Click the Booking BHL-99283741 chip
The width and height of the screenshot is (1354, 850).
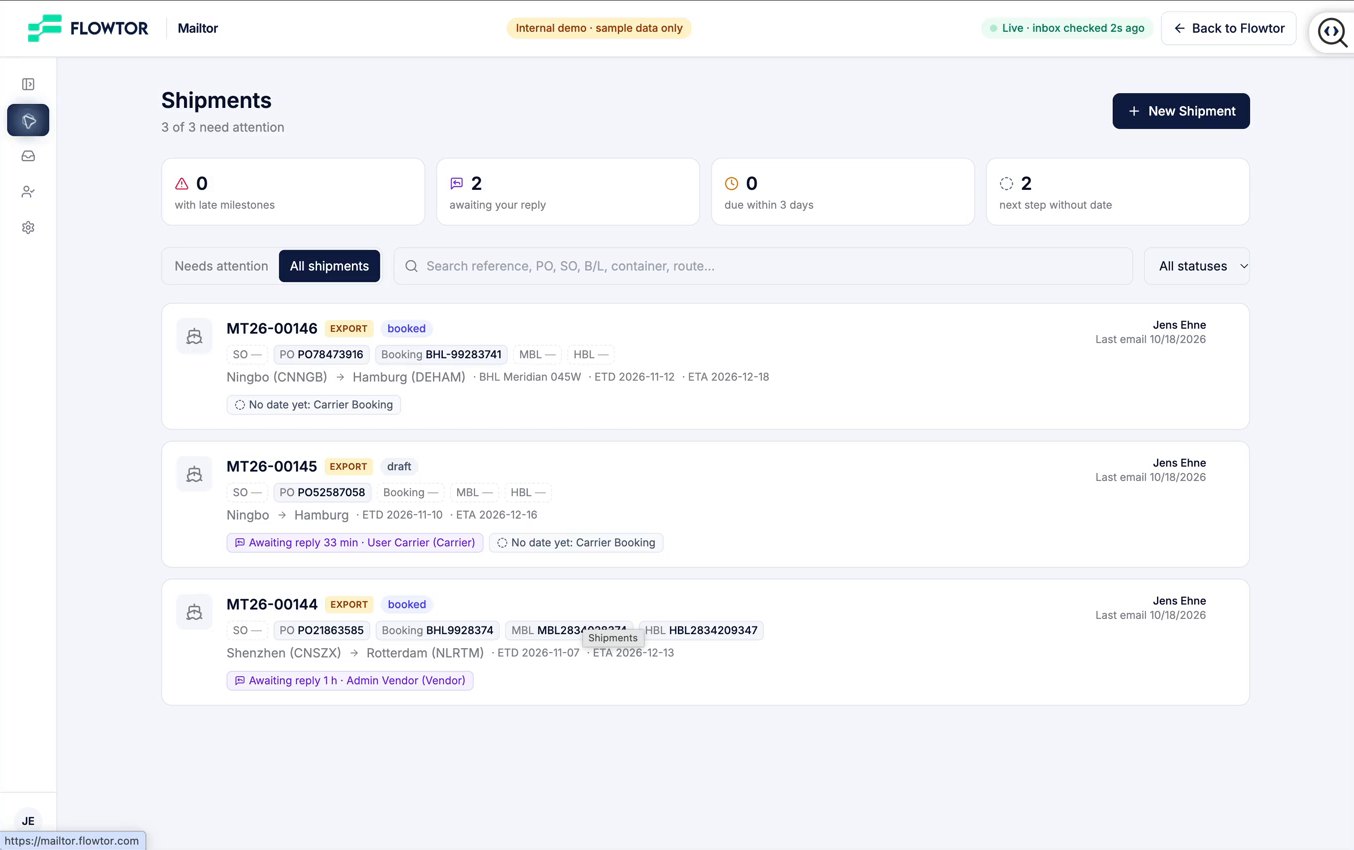coord(441,354)
